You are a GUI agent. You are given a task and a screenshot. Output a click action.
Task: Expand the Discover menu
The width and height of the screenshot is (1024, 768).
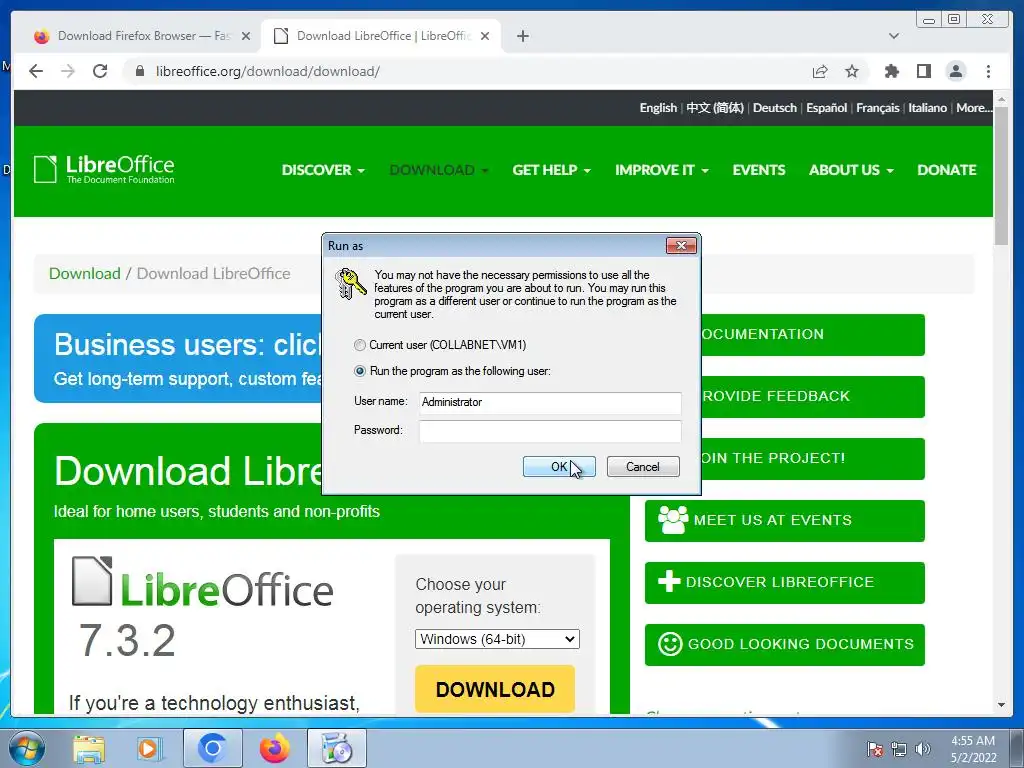coord(323,170)
